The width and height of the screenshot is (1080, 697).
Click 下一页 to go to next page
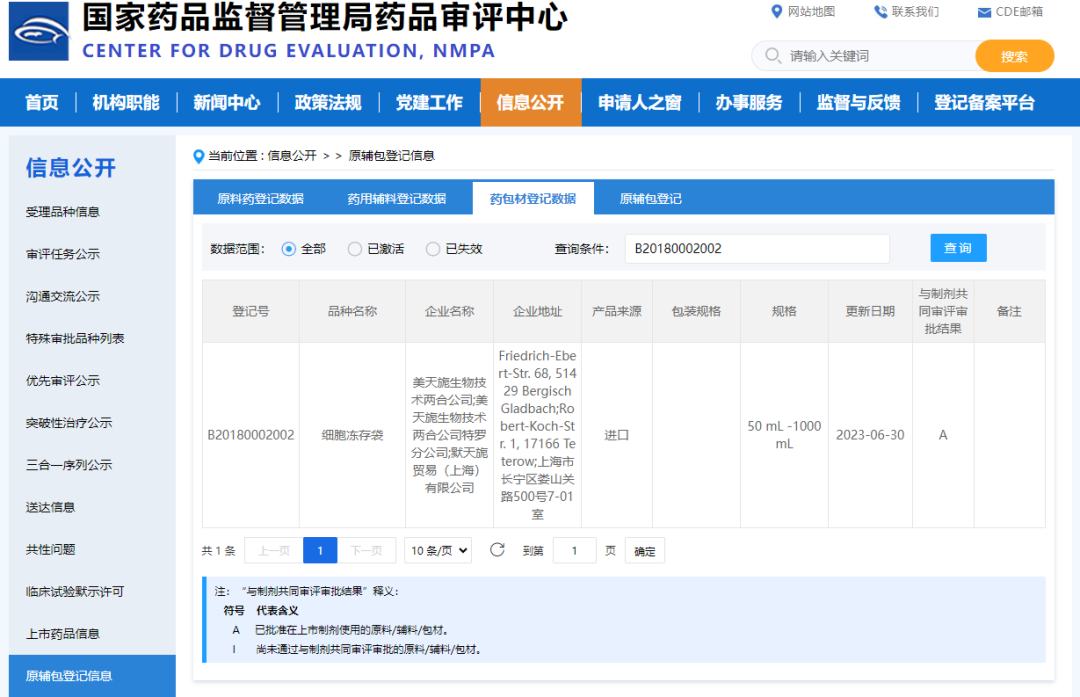(366, 550)
